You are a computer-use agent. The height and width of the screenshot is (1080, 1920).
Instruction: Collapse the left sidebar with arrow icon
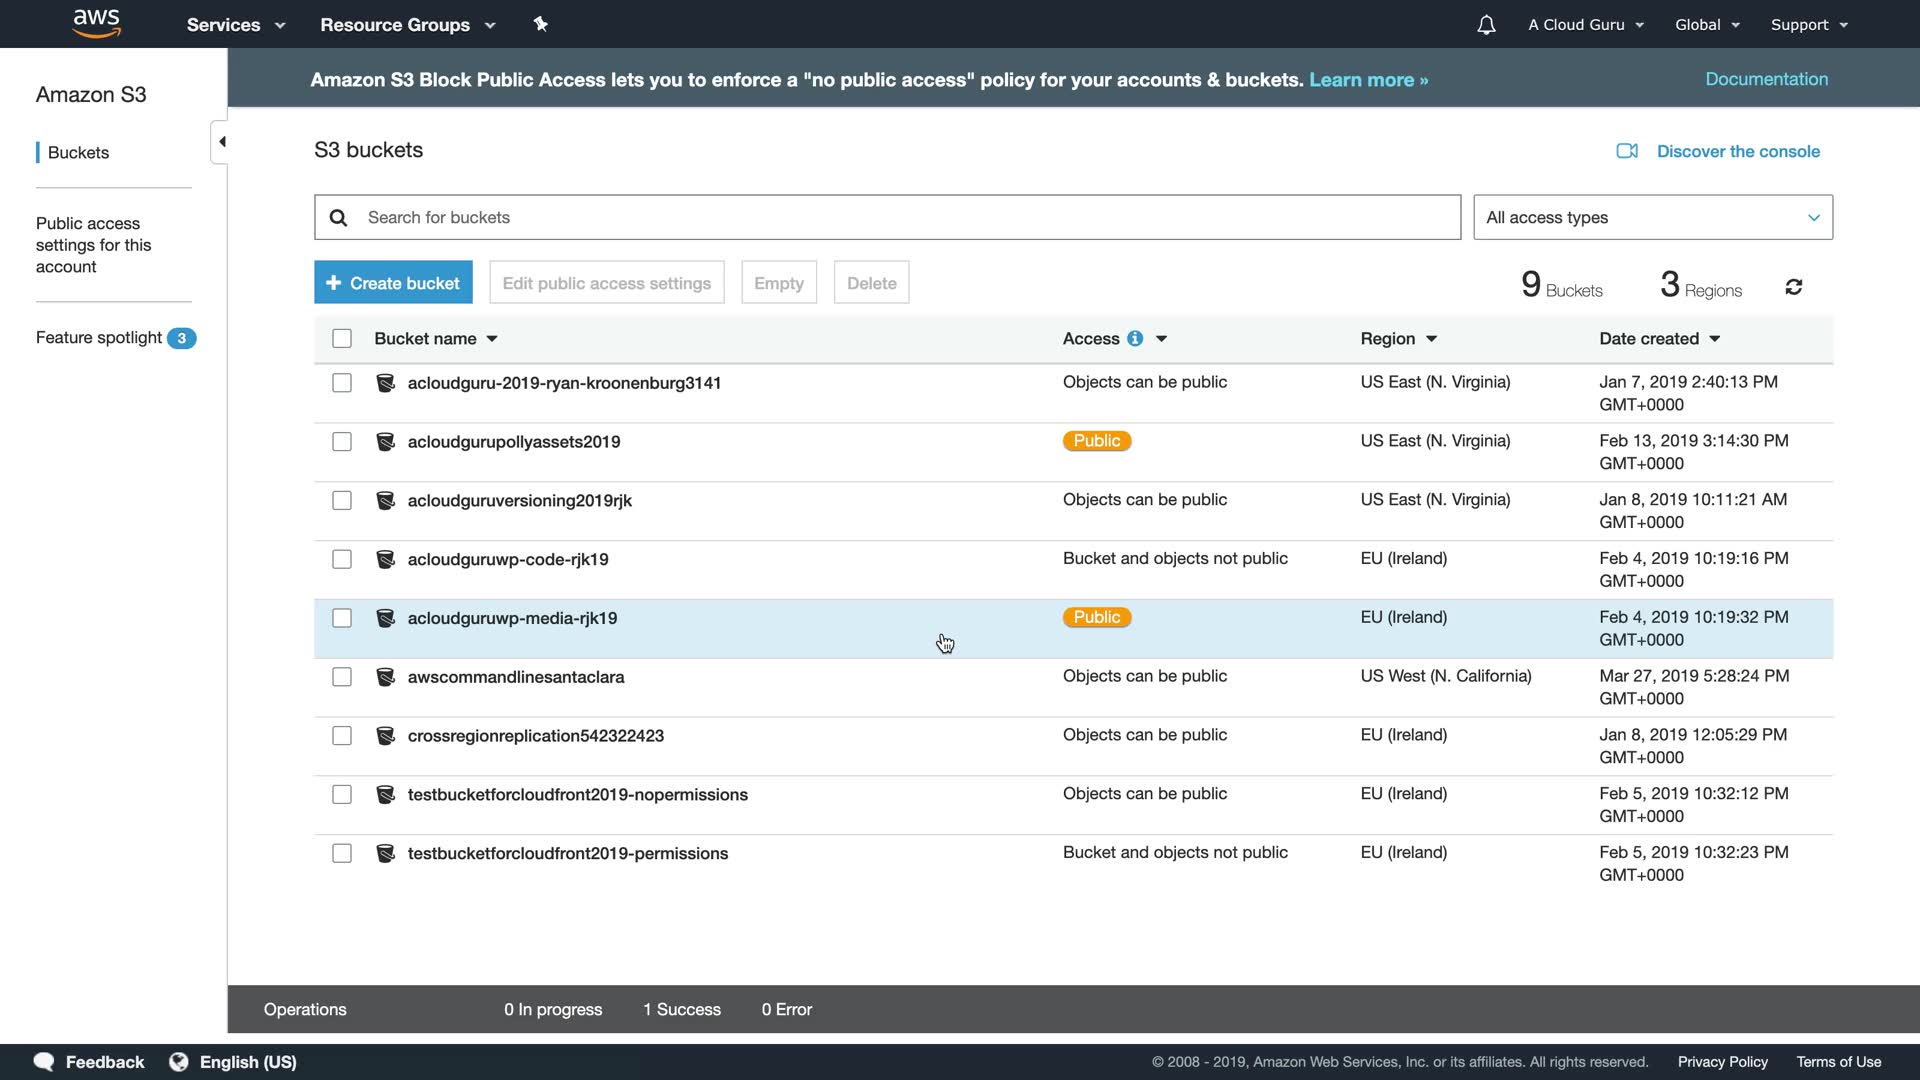(x=221, y=142)
